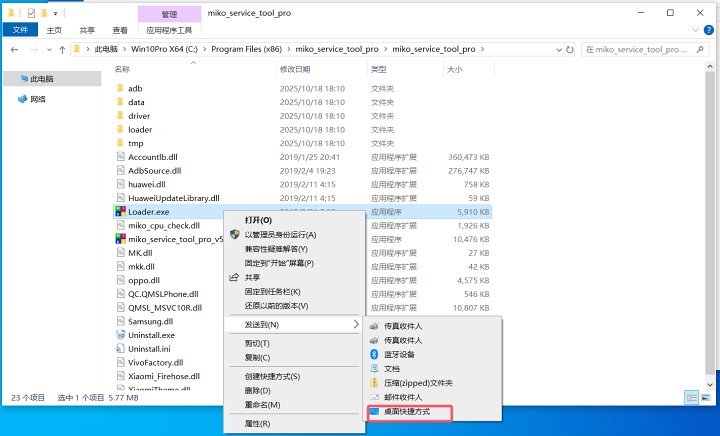Screen dimensions: 720x436
Task: Expand the address bar history dropdown
Action: pyautogui.click(x=559, y=49)
